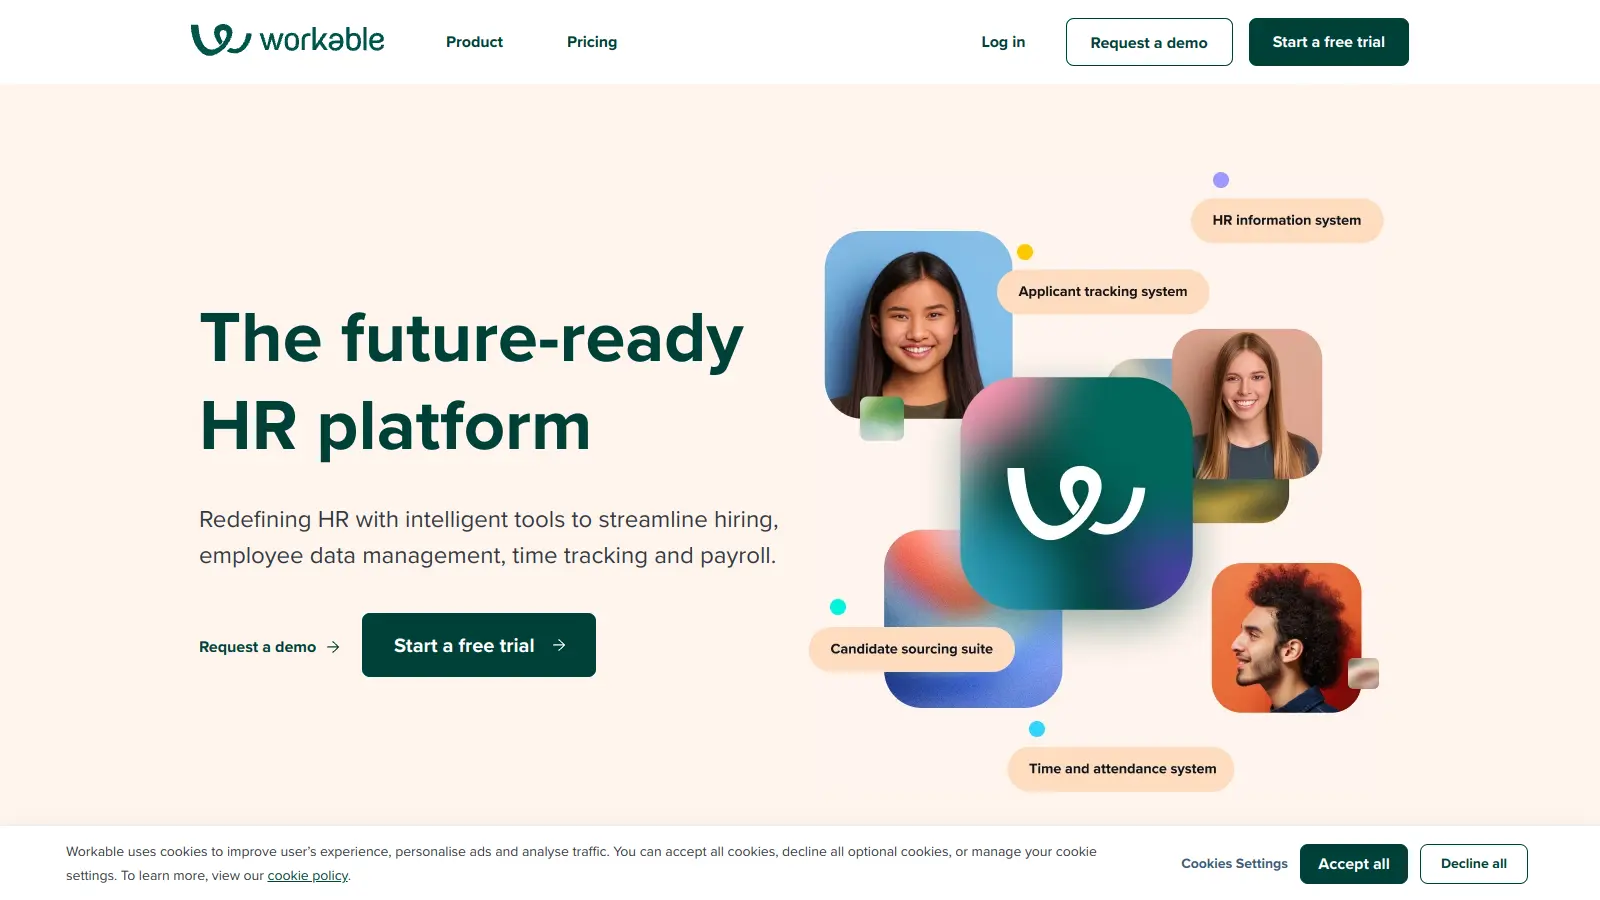Click the purple dot above HR information system

point(1220,180)
